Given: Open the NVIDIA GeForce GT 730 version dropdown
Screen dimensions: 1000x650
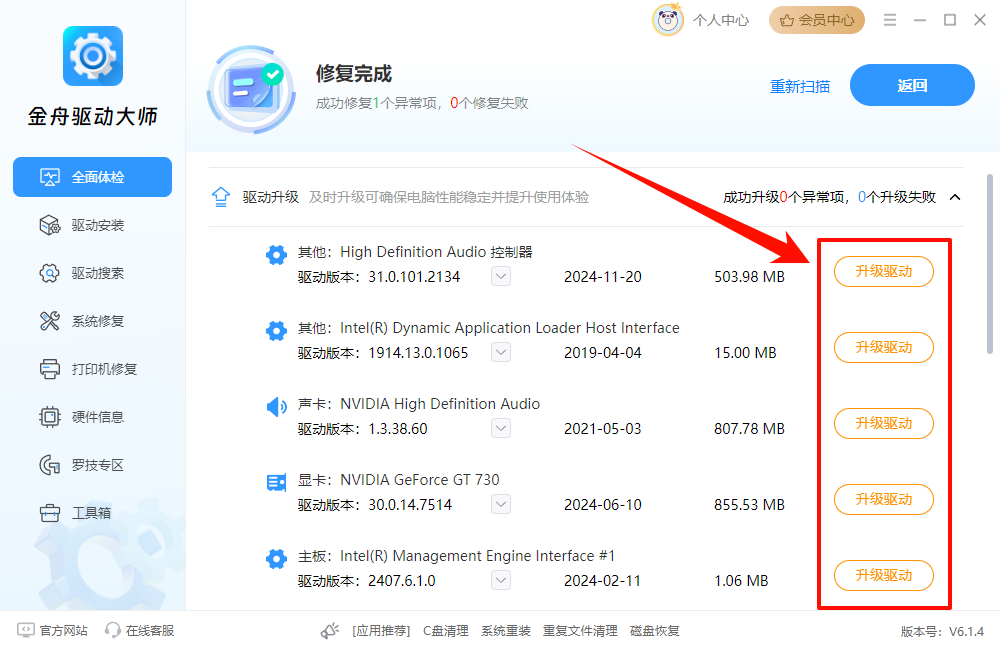Looking at the screenshot, I should coord(500,505).
